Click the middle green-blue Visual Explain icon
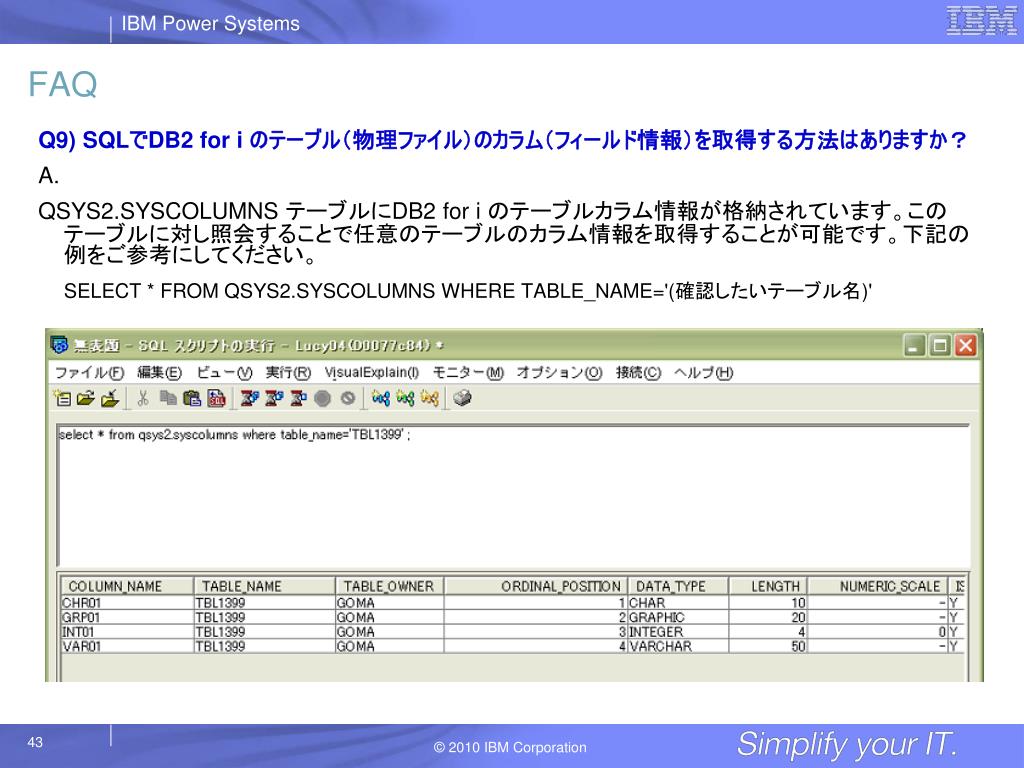 coord(405,398)
